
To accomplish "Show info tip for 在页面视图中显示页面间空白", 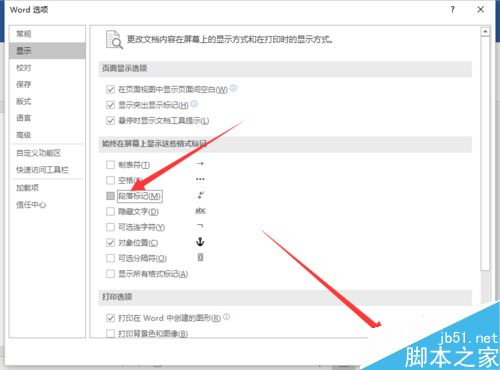I will point(233,88).
